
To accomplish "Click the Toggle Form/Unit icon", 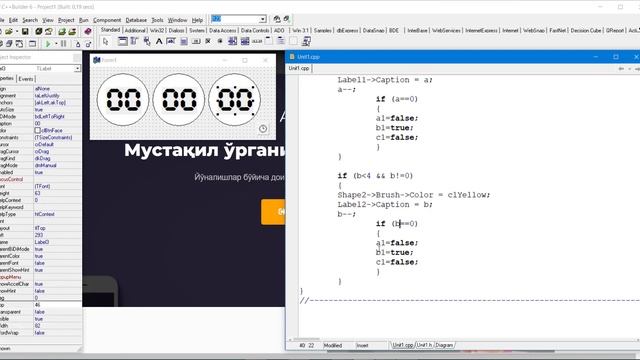I will tap(19, 44).
